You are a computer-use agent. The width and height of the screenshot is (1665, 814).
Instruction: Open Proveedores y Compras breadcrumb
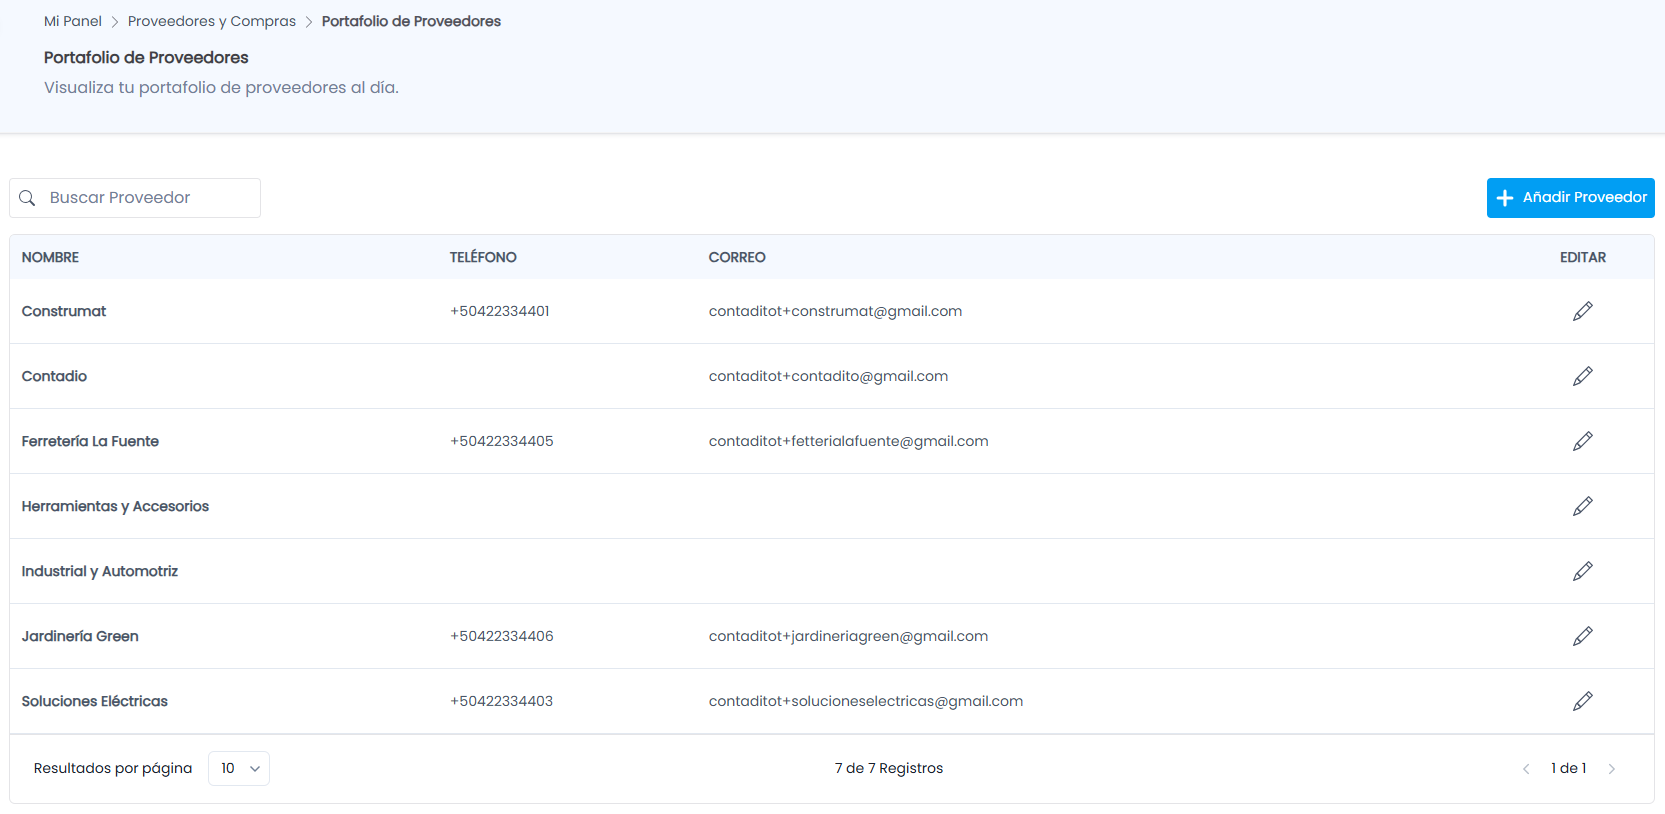212,21
